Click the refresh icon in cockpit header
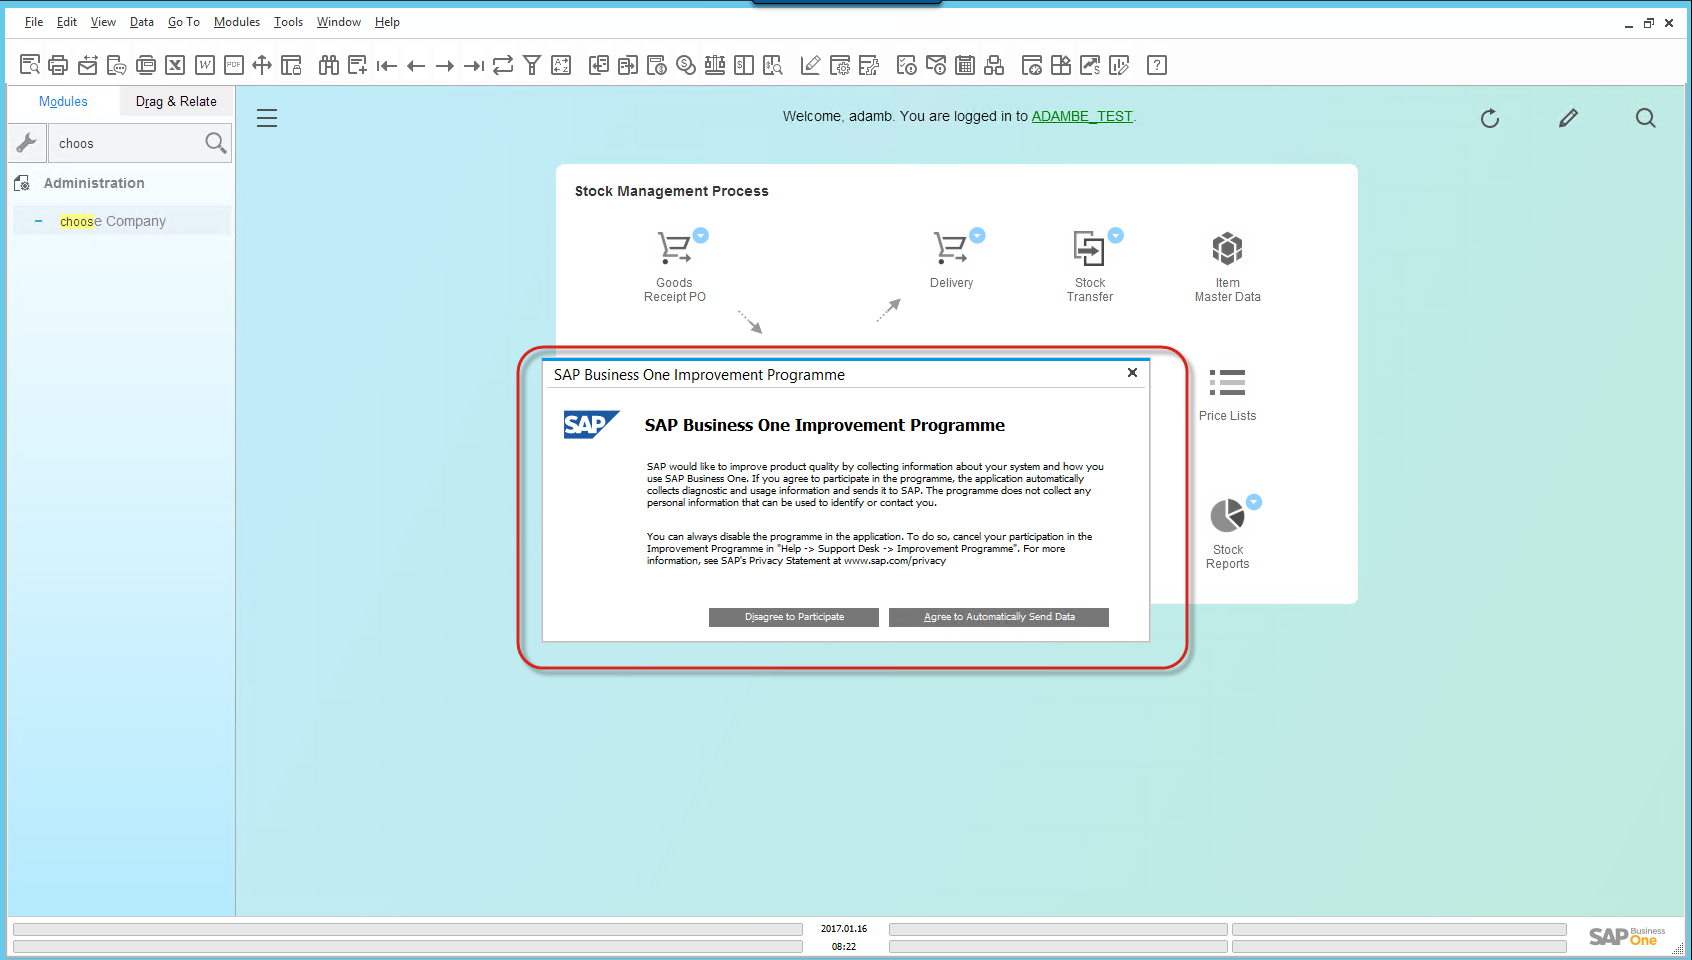Viewport: 1692px width, 960px height. tap(1490, 118)
